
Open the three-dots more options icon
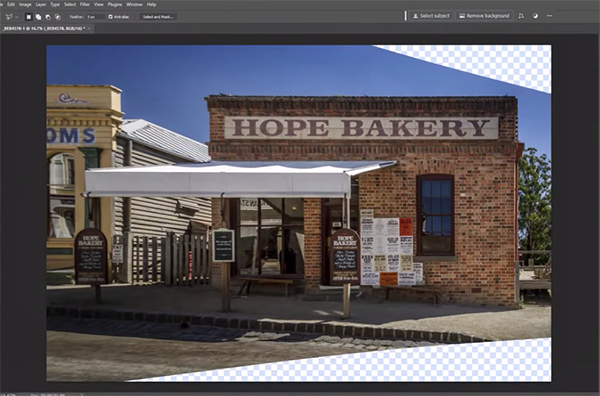(549, 16)
